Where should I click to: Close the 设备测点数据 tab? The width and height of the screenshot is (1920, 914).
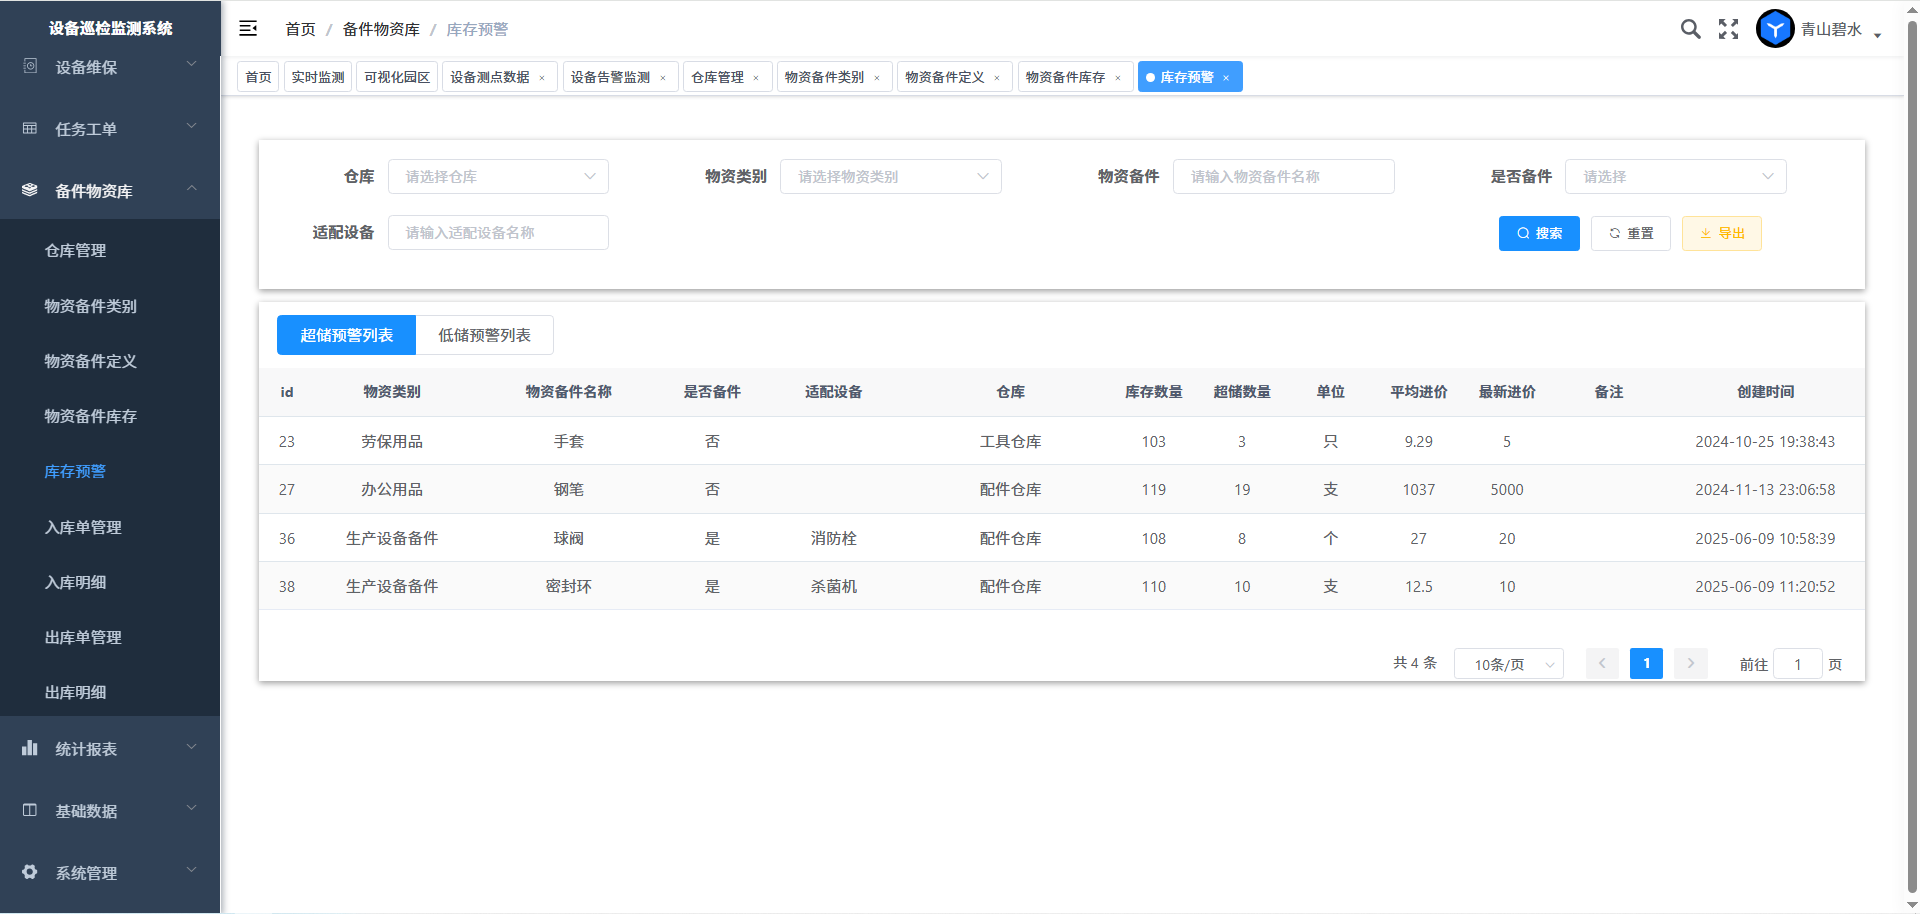(x=542, y=78)
